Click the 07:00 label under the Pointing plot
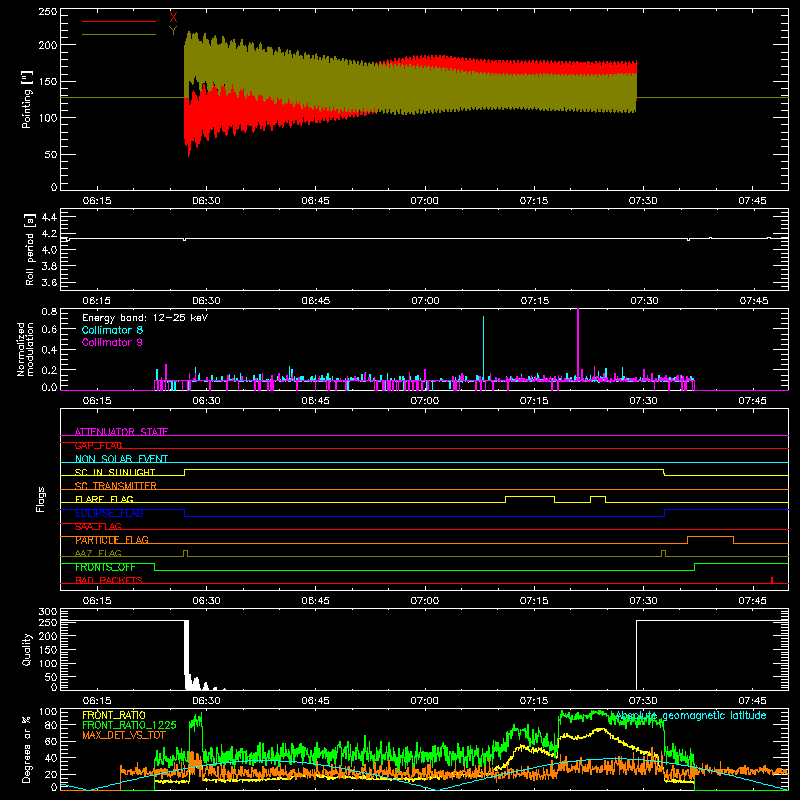Viewport: 800px width, 800px height. [x=424, y=201]
